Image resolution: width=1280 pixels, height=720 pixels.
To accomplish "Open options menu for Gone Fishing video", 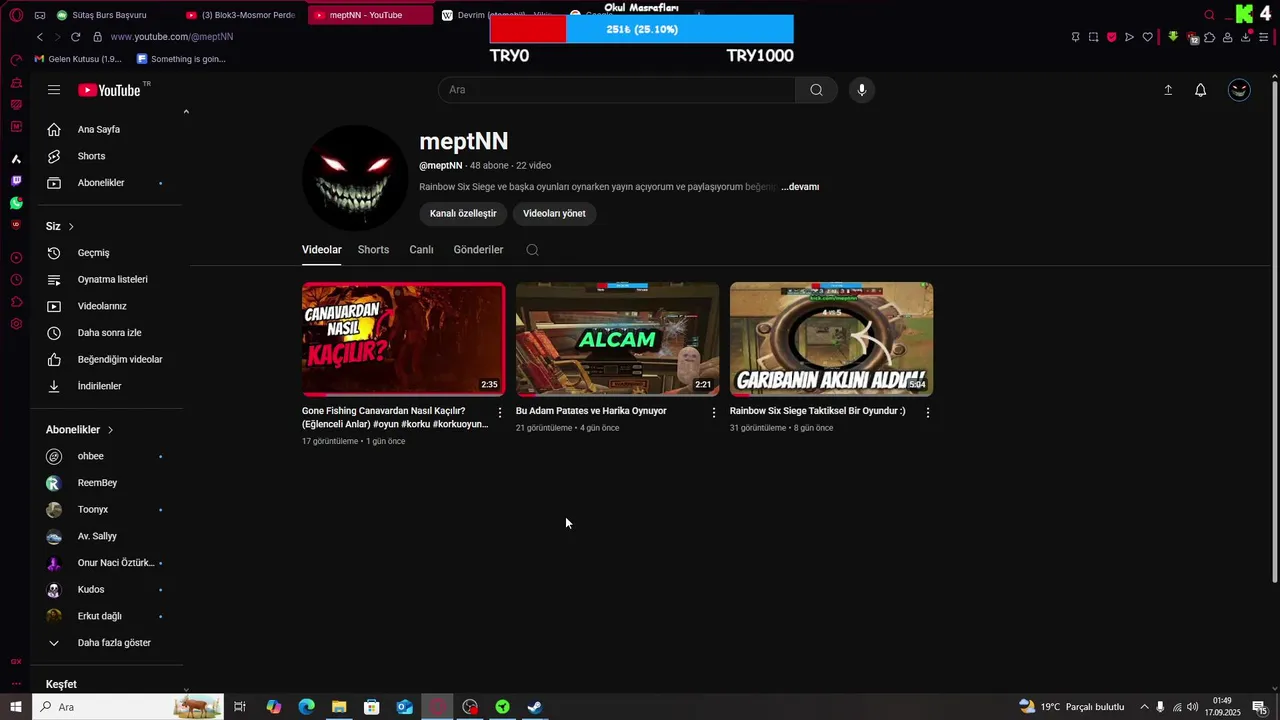I will click(x=500, y=412).
